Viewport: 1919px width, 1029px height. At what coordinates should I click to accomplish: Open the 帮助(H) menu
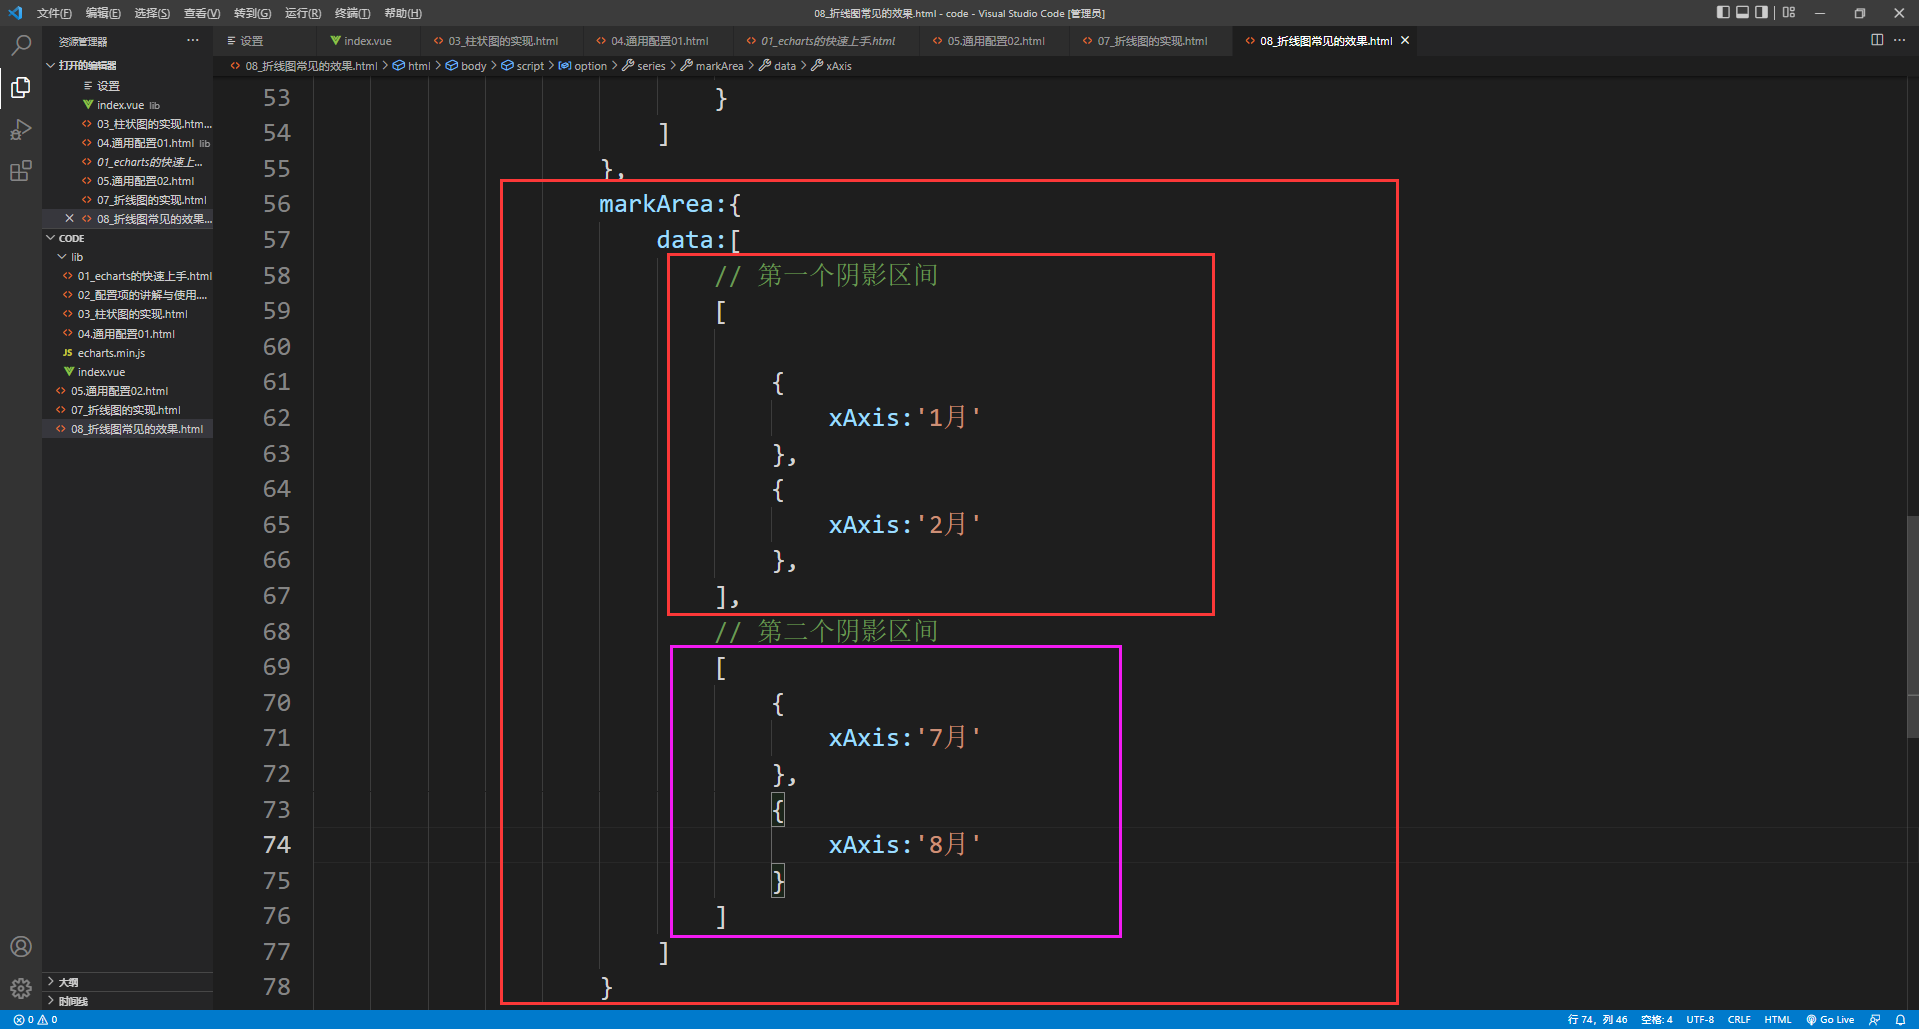coord(403,13)
